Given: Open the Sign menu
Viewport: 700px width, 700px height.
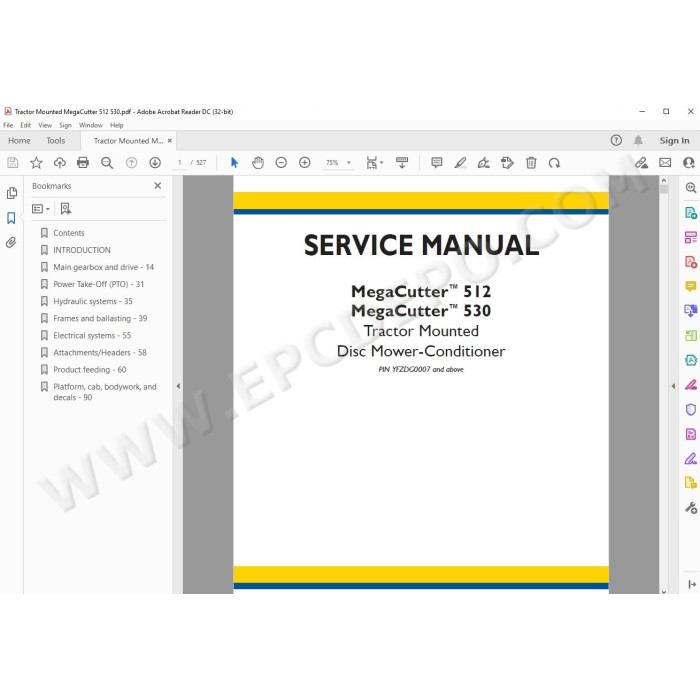Looking at the screenshot, I should (x=65, y=125).
